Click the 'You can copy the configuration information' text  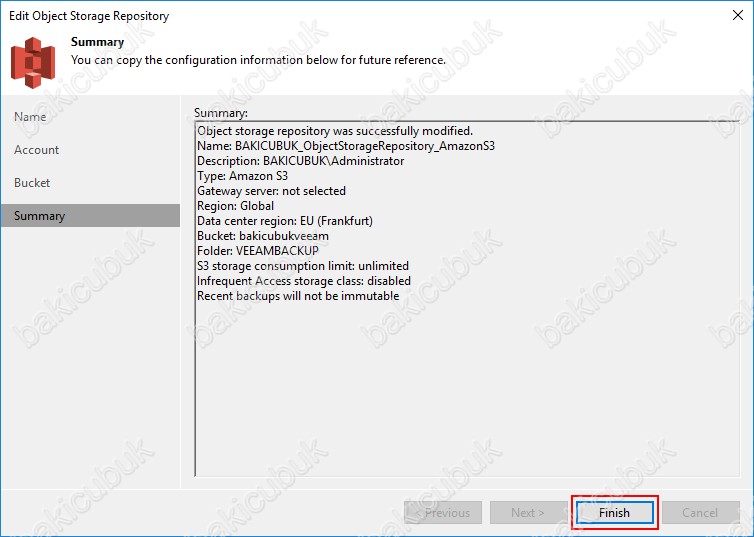point(258,60)
